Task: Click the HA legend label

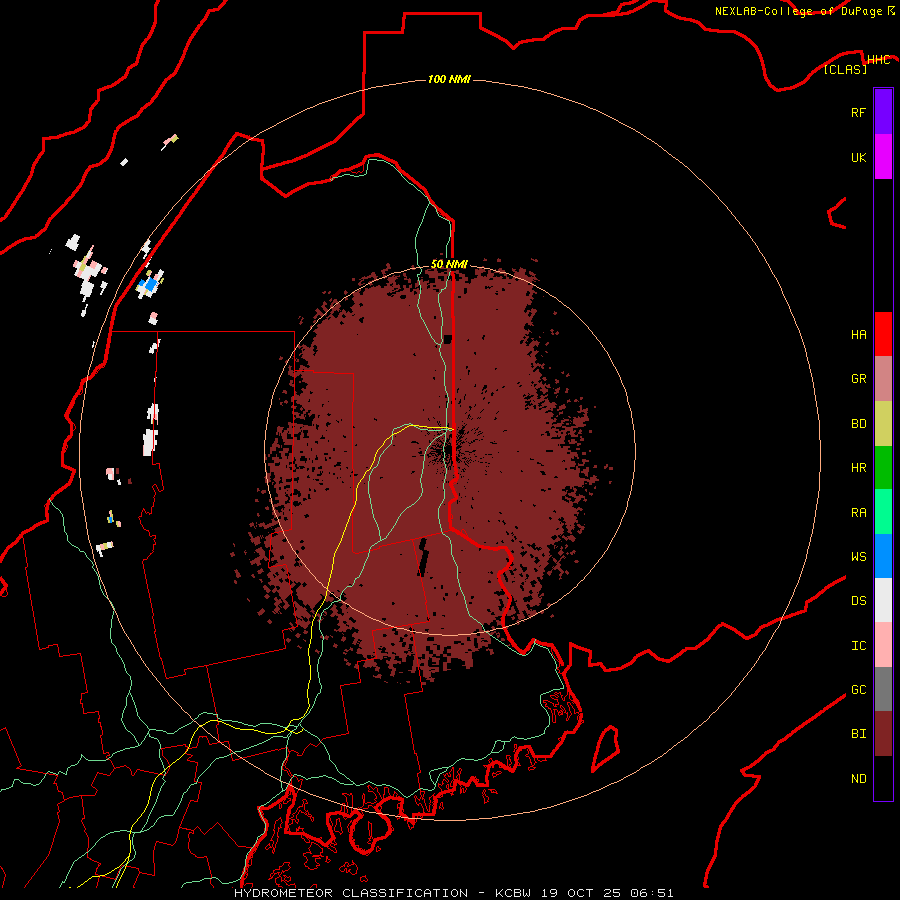Action: (x=858, y=335)
